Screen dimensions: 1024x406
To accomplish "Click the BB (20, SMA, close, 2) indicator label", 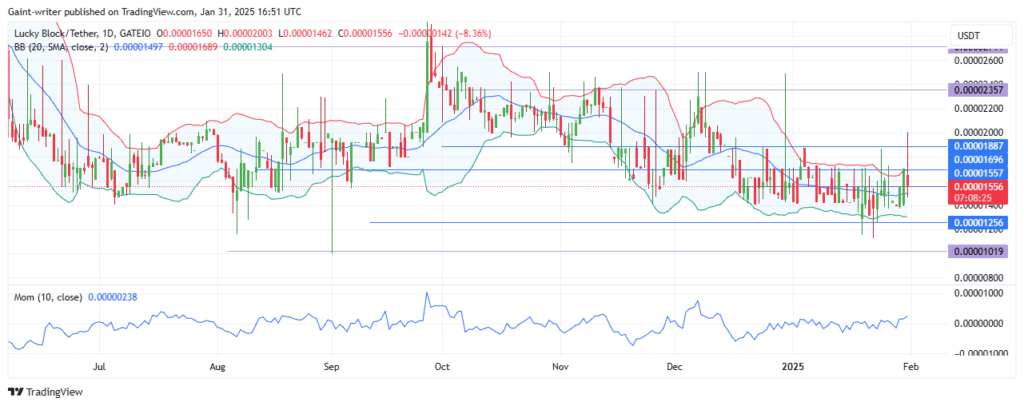I will click(61, 46).
